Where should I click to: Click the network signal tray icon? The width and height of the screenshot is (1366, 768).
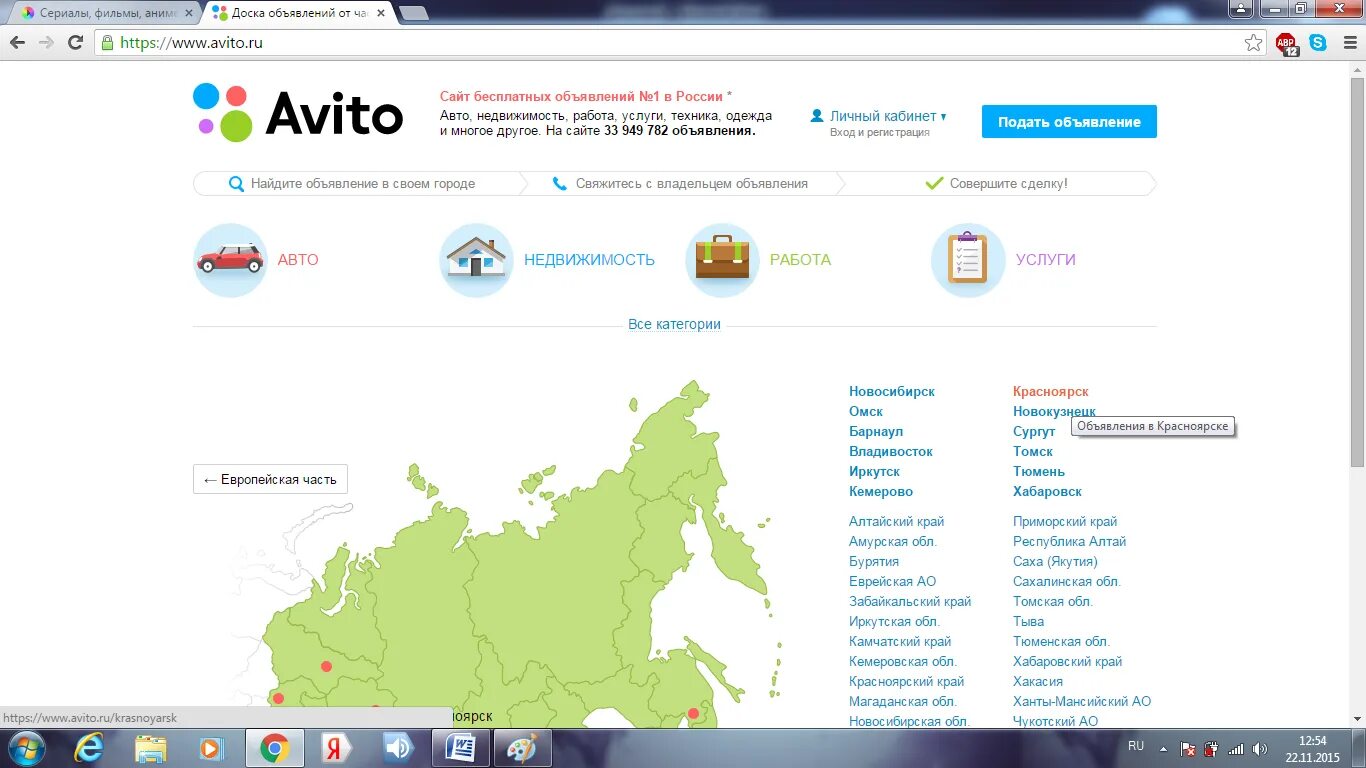[x=1236, y=749]
